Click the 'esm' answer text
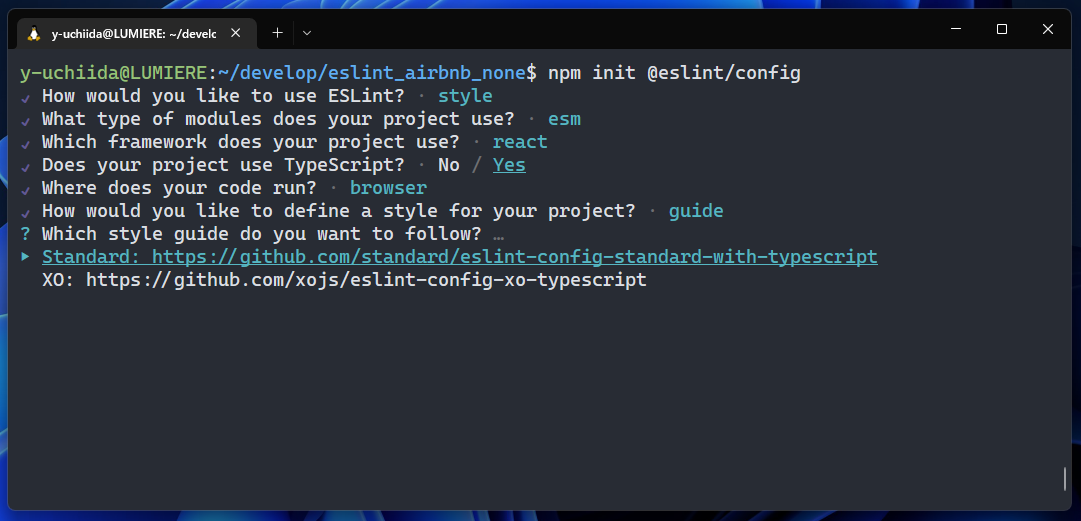 tap(565, 119)
